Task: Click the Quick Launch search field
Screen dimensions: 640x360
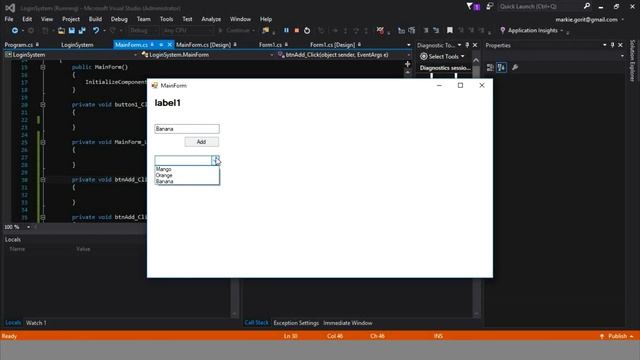Action: click(x=540, y=7)
